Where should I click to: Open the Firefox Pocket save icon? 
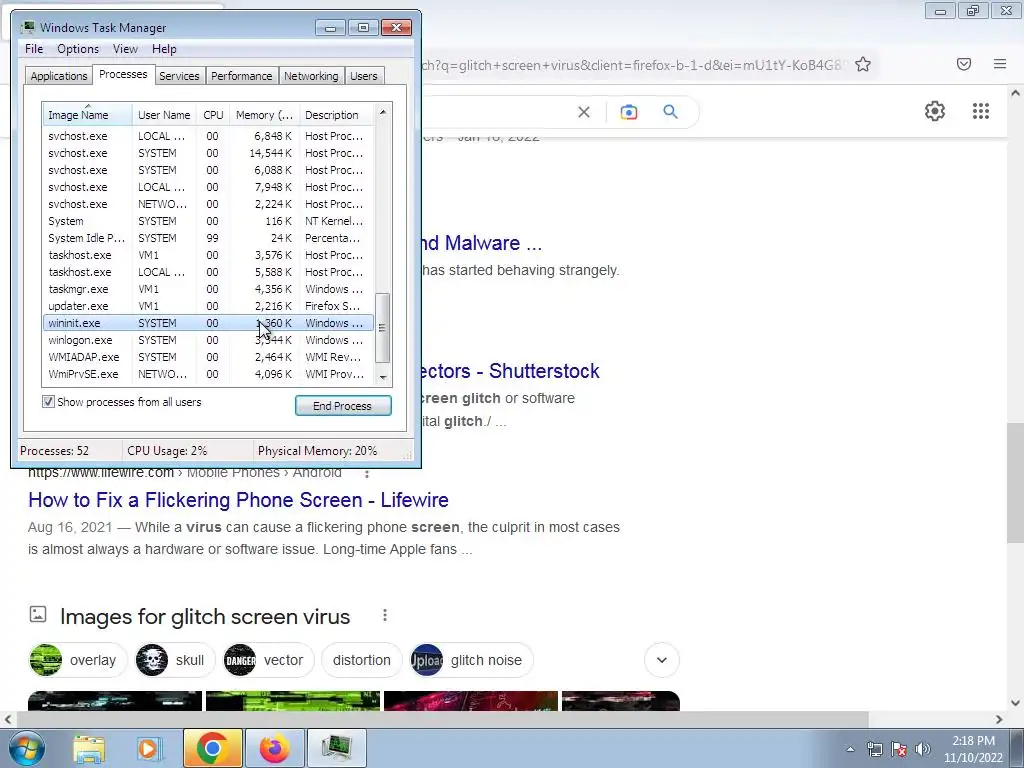pos(964,64)
